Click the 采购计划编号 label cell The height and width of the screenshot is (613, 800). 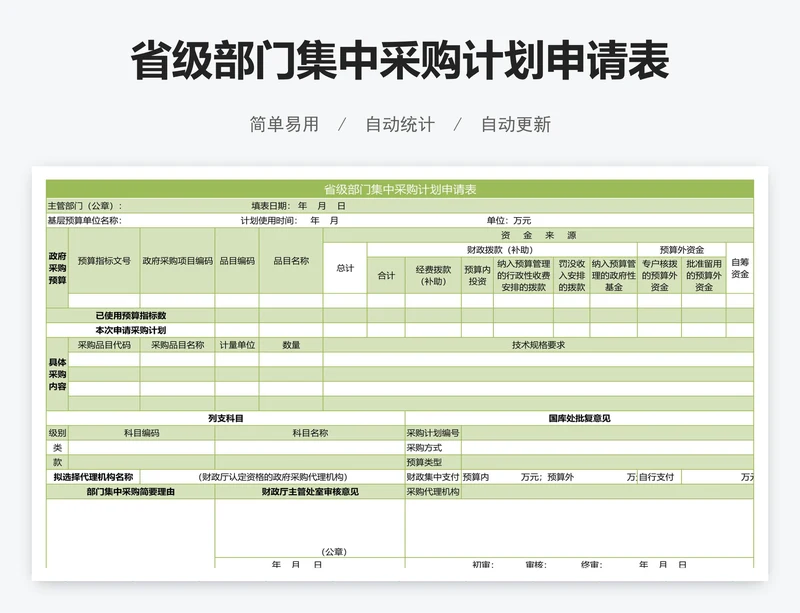point(433,433)
